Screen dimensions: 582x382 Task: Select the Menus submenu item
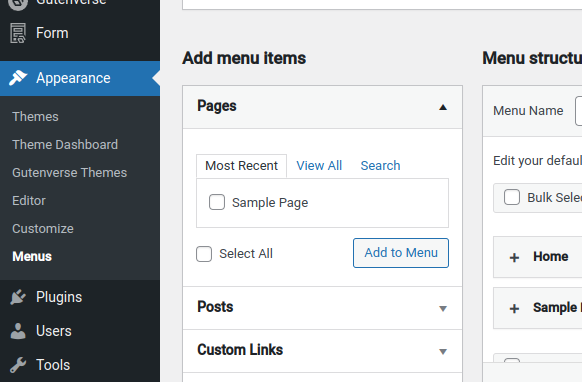point(32,257)
